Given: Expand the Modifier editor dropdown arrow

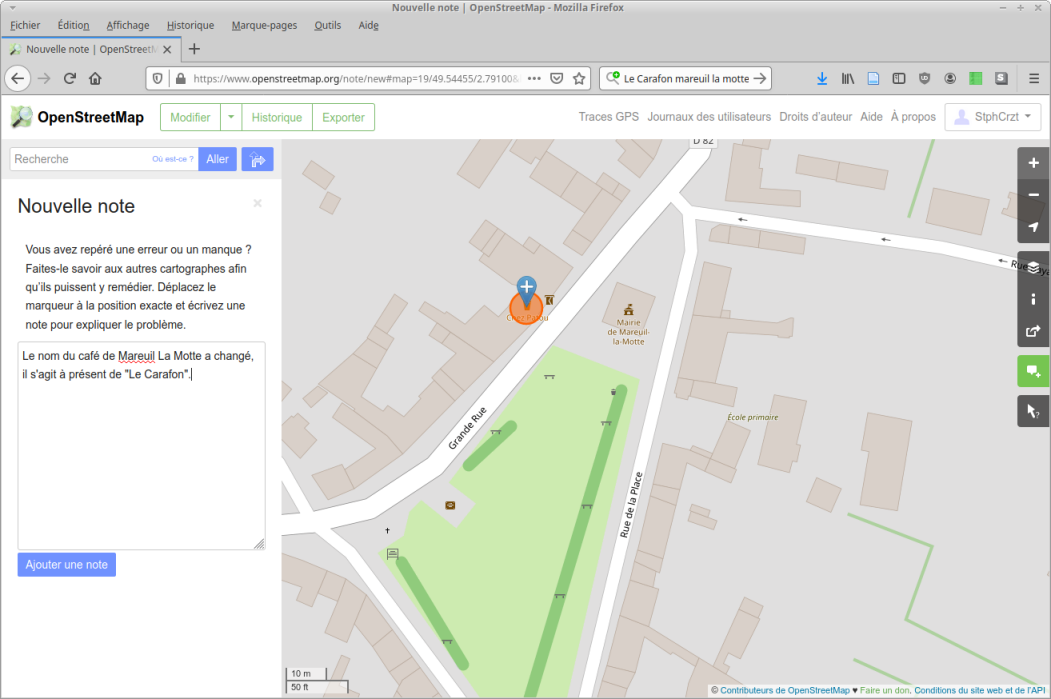Looking at the screenshot, I should tap(231, 117).
